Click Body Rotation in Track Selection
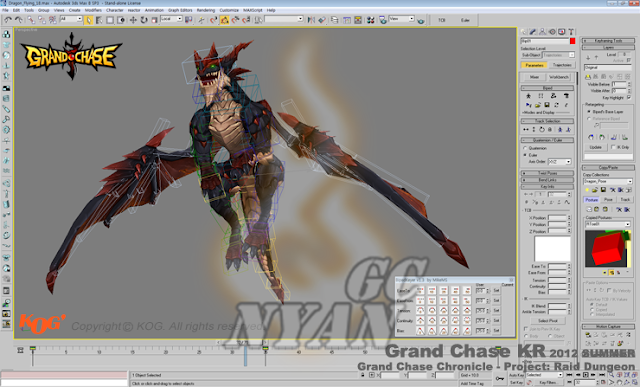The width and height of the screenshot is (640, 387). click(x=542, y=130)
